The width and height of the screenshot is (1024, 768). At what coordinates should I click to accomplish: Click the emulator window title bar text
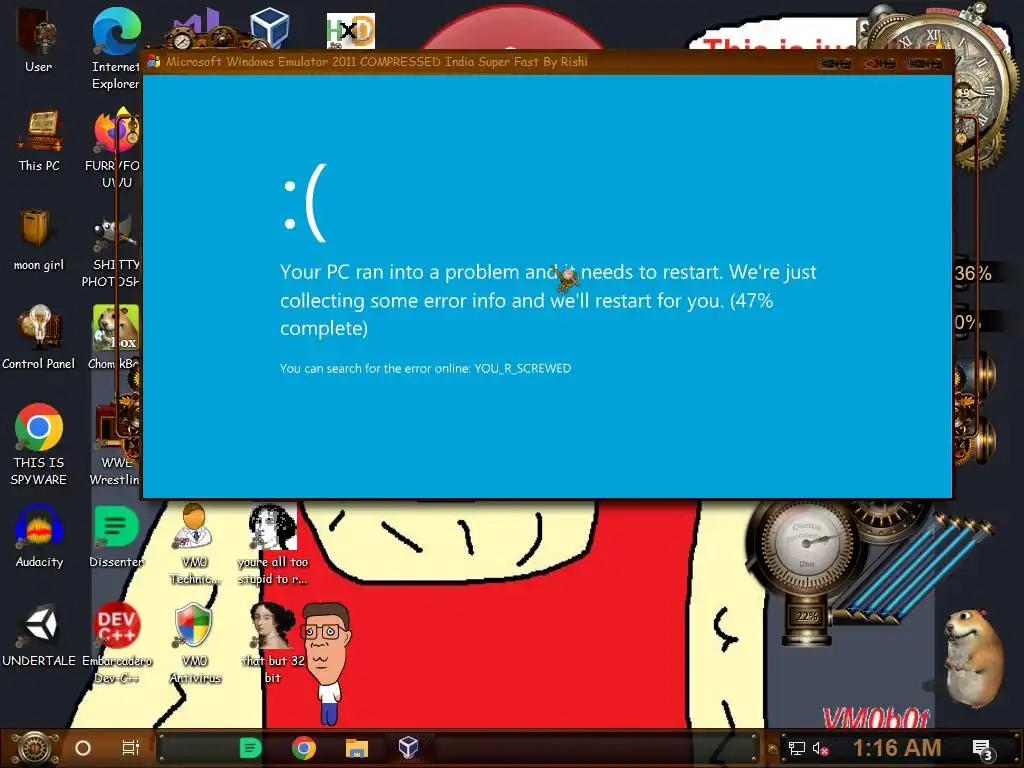tap(376, 62)
